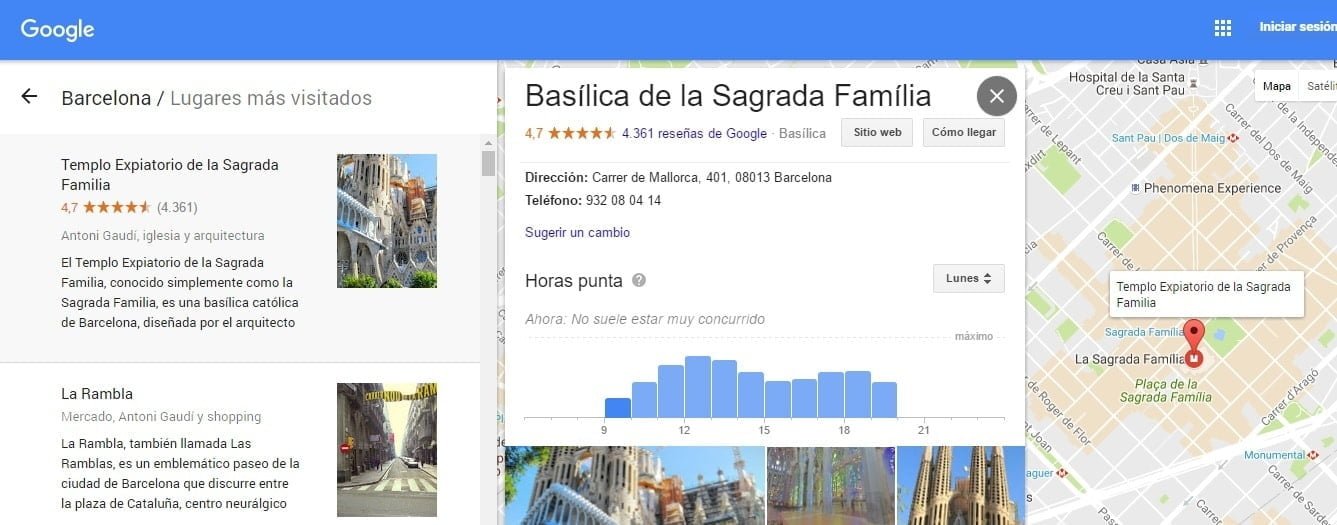
Task: Open the interior colored-light photo
Action: (x=831, y=485)
